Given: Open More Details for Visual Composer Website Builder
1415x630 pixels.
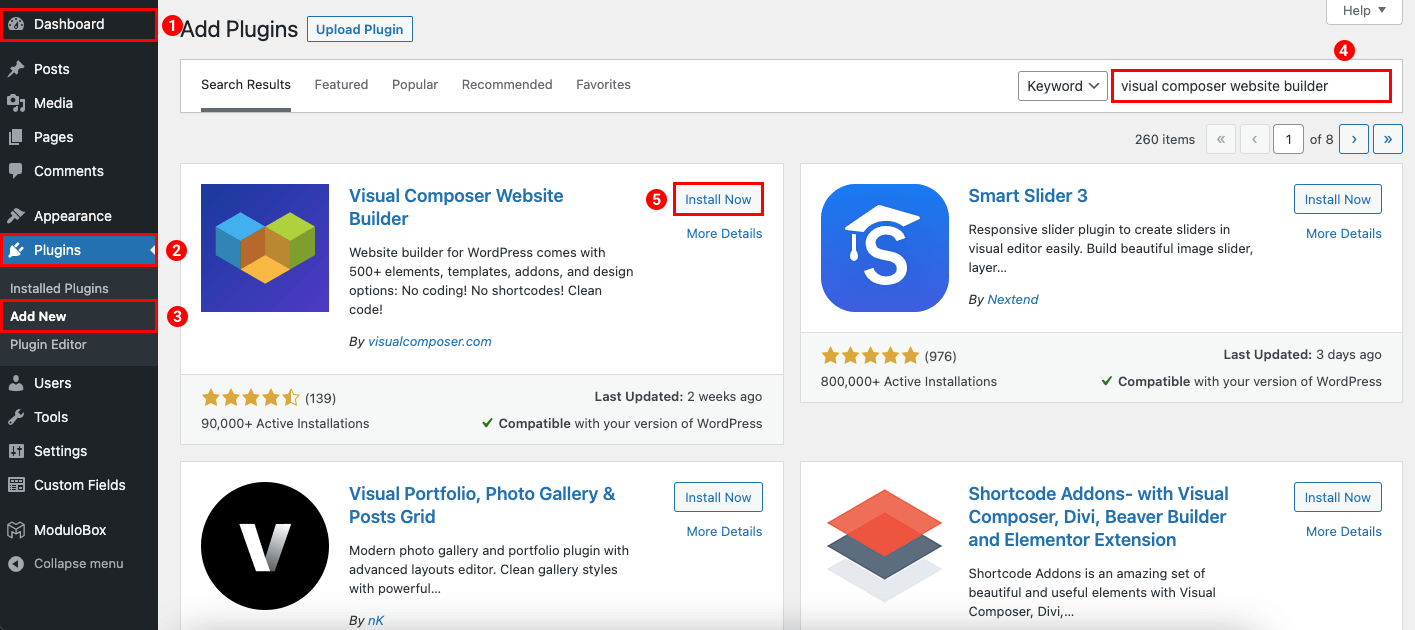Looking at the screenshot, I should click(724, 233).
